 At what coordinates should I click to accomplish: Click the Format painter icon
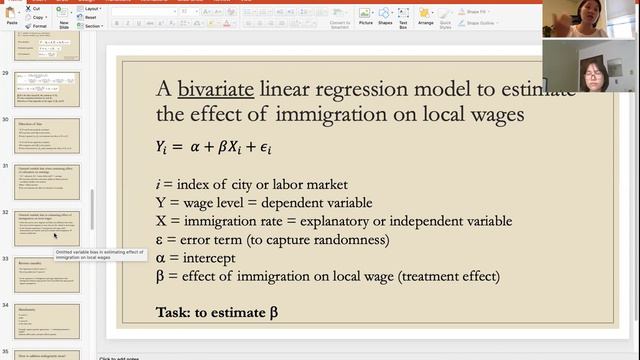(28, 26)
